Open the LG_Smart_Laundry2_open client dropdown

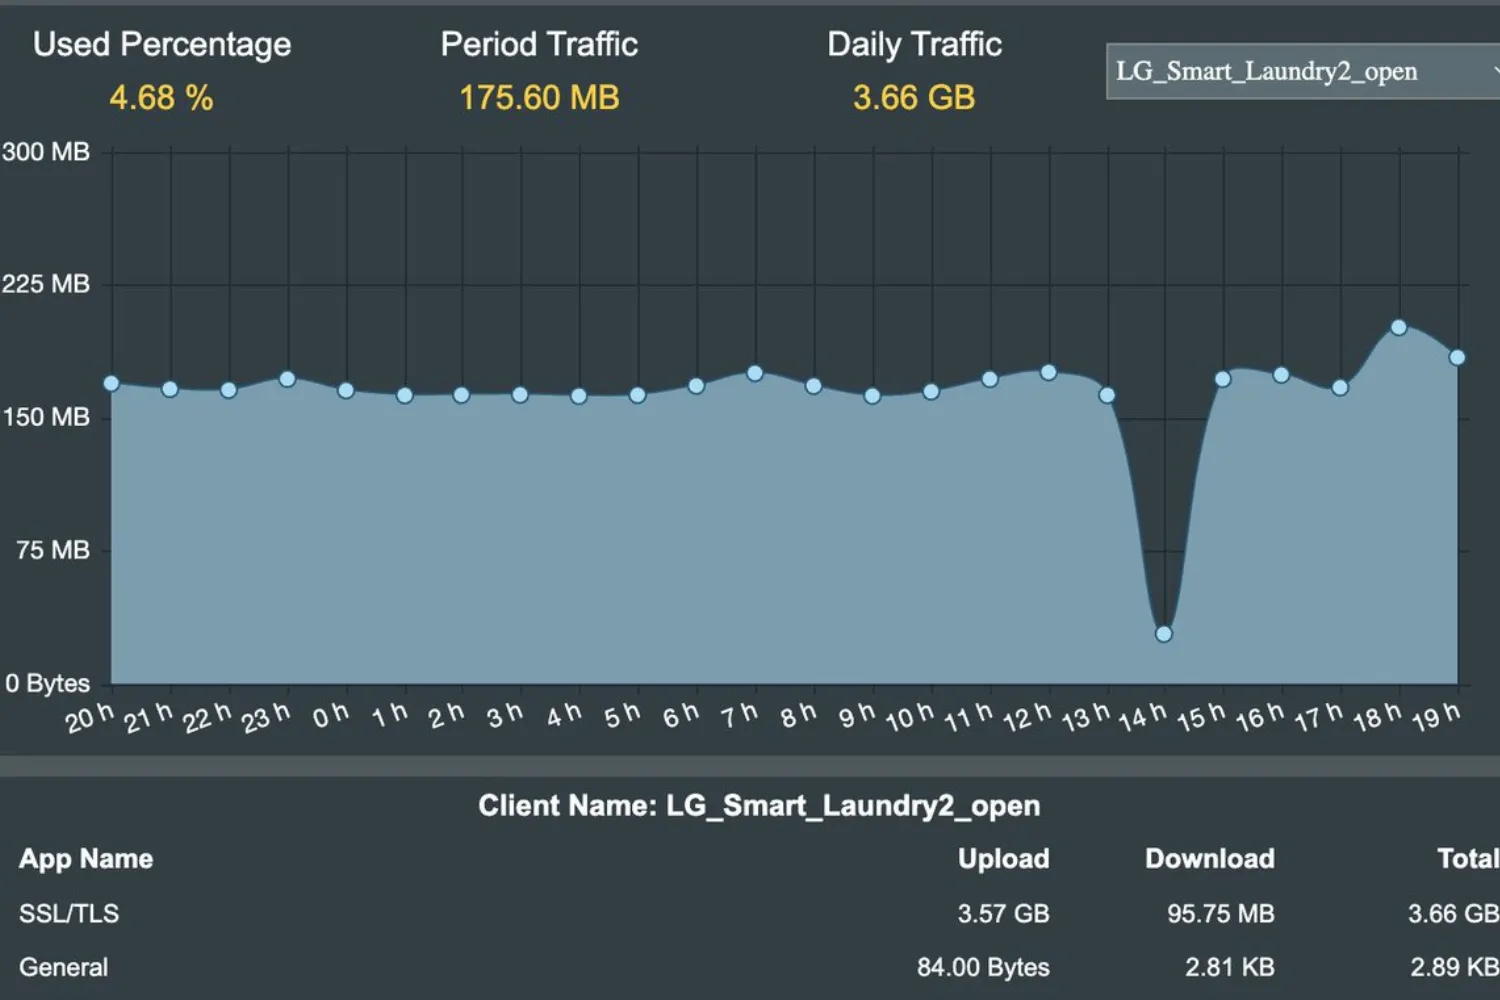point(1300,71)
